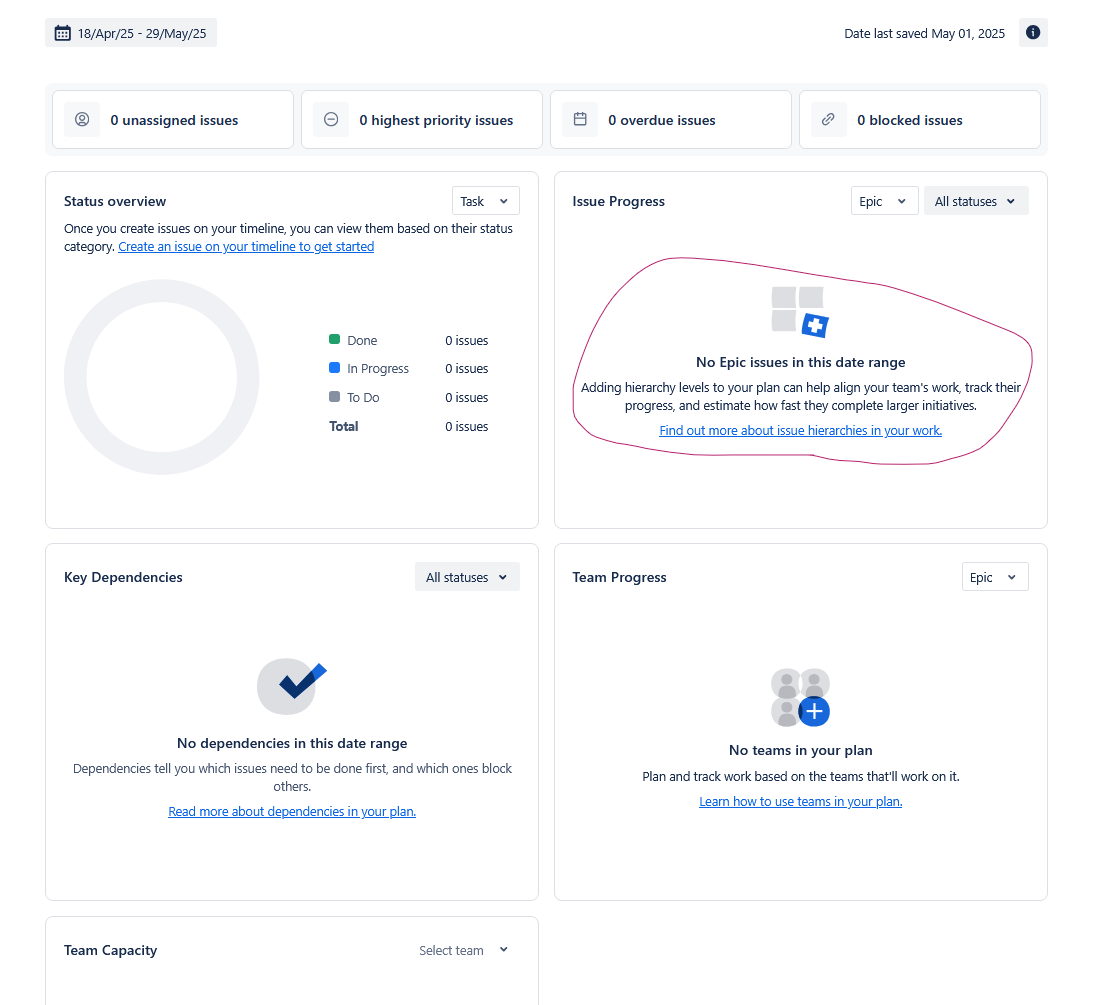
Task: Open the All statuses dropdown in Key Dependencies
Action: click(467, 576)
